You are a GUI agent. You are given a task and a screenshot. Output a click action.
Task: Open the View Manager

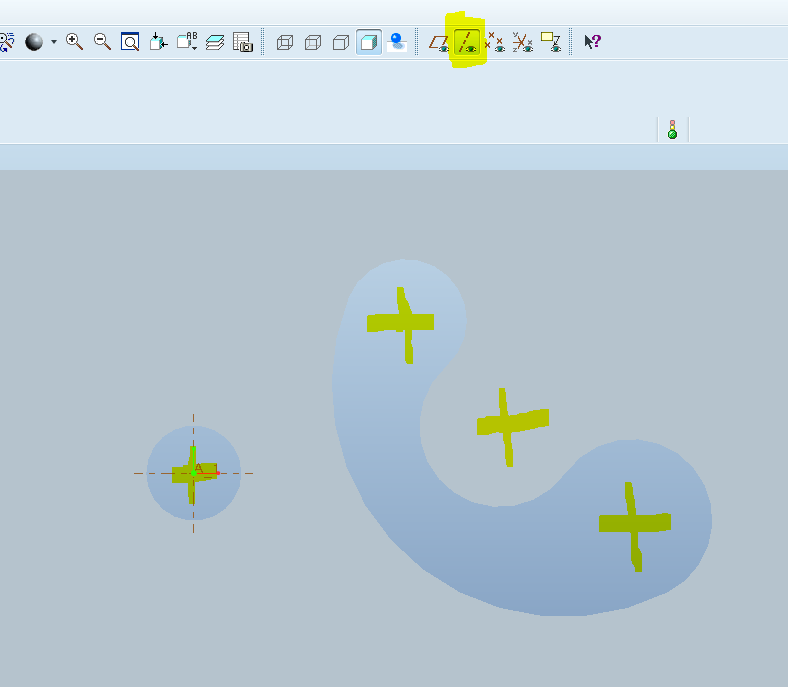coord(243,42)
